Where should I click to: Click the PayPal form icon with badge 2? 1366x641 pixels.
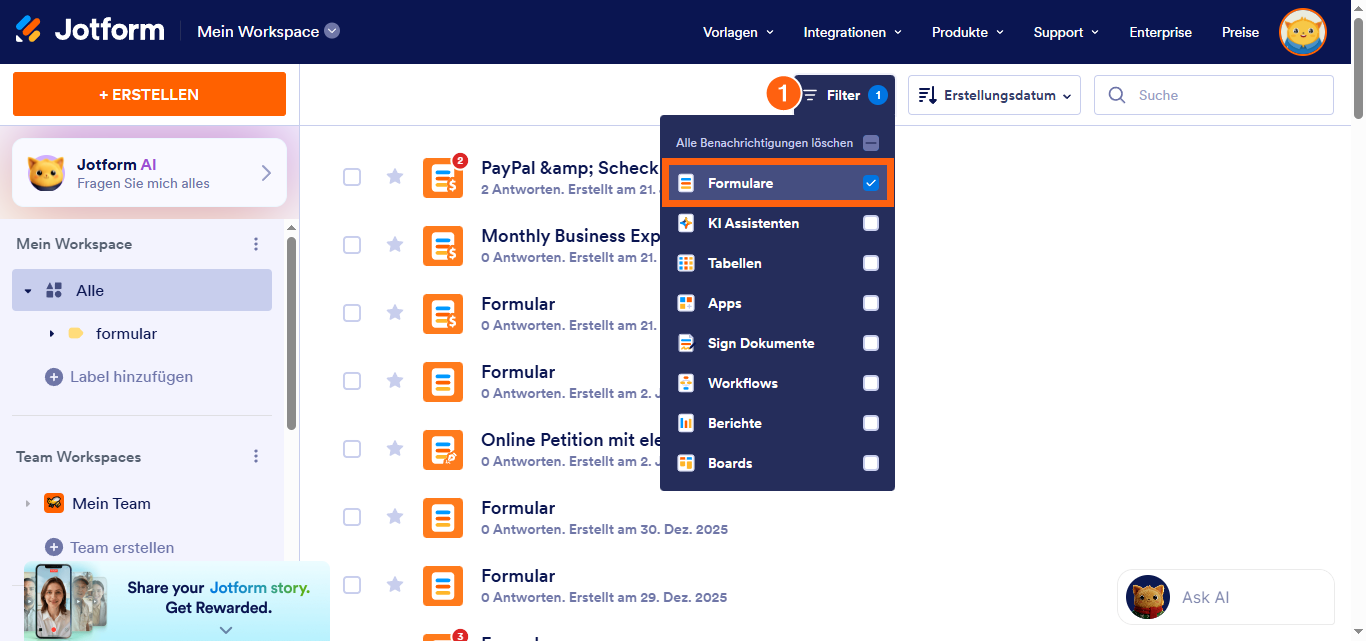click(x=443, y=177)
